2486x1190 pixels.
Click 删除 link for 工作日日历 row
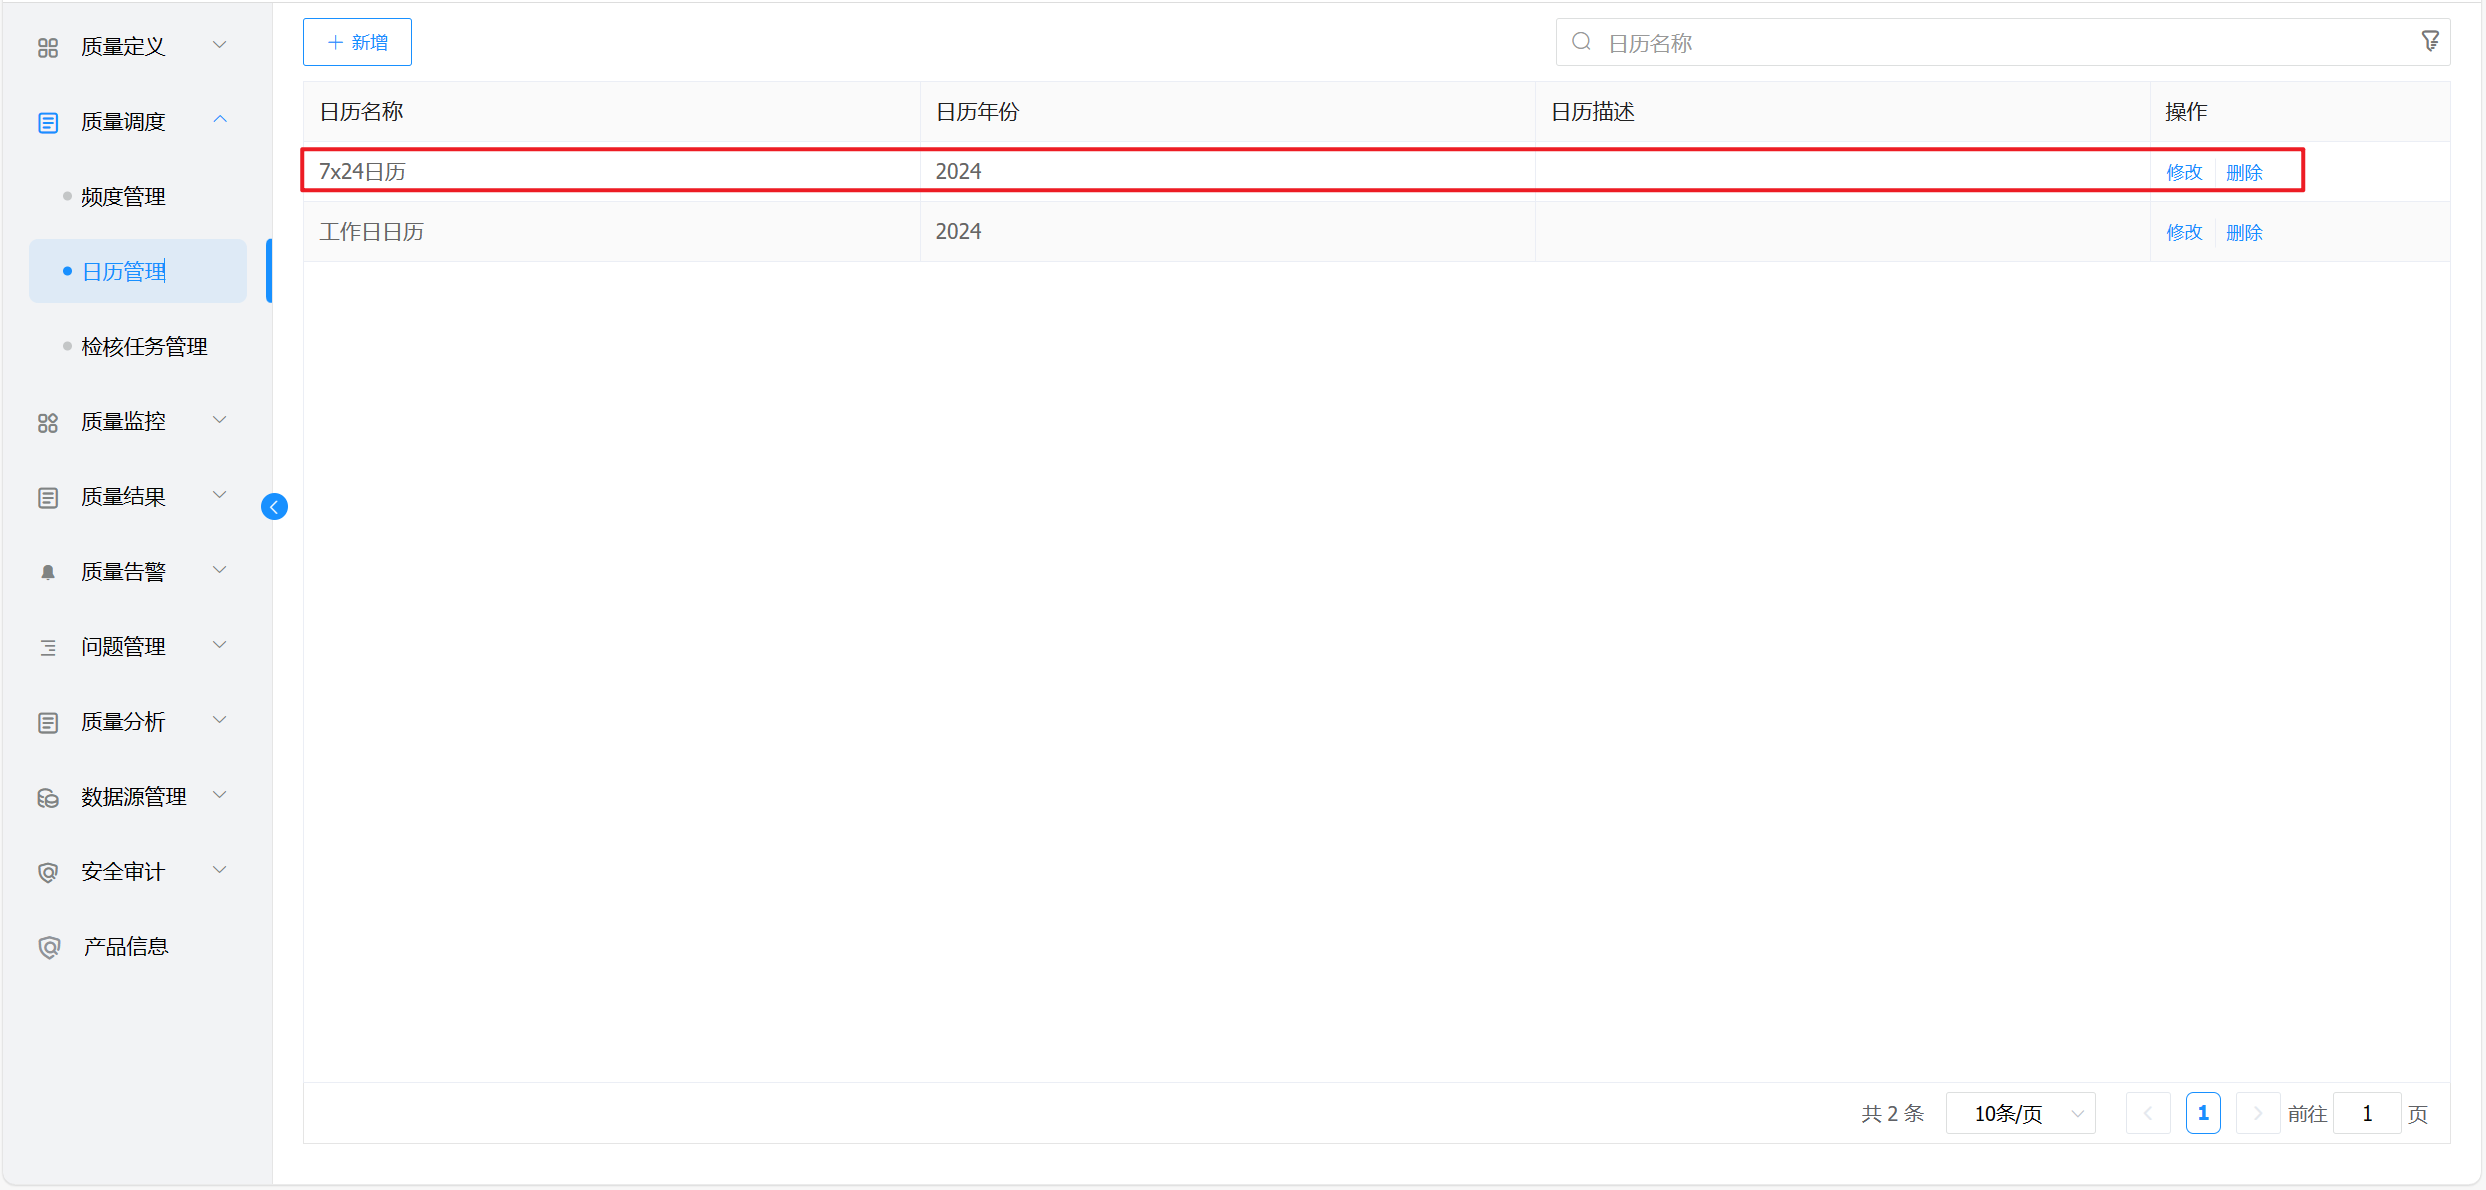pyautogui.click(x=2244, y=232)
